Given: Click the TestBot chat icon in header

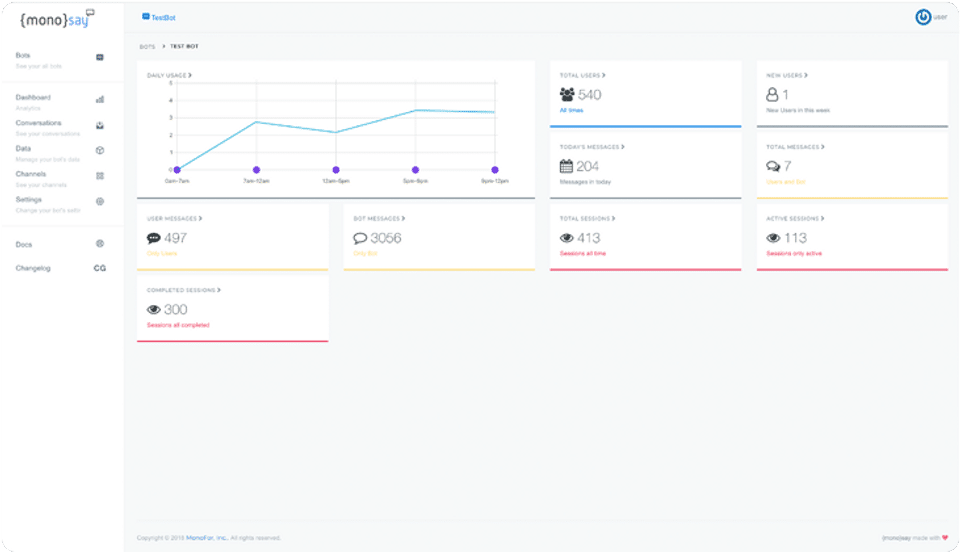Looking at the screenshot, I should pyautogui.click(x=146, y=17).
